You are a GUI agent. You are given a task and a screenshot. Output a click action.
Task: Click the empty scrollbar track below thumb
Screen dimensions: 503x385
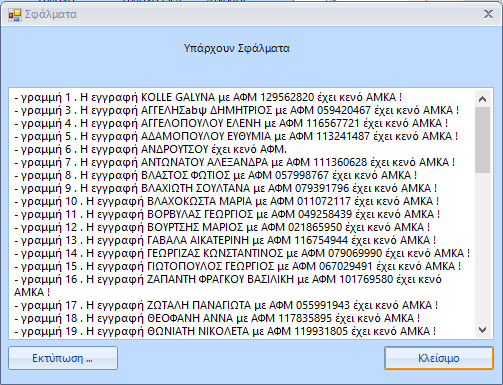coord(482,248)
